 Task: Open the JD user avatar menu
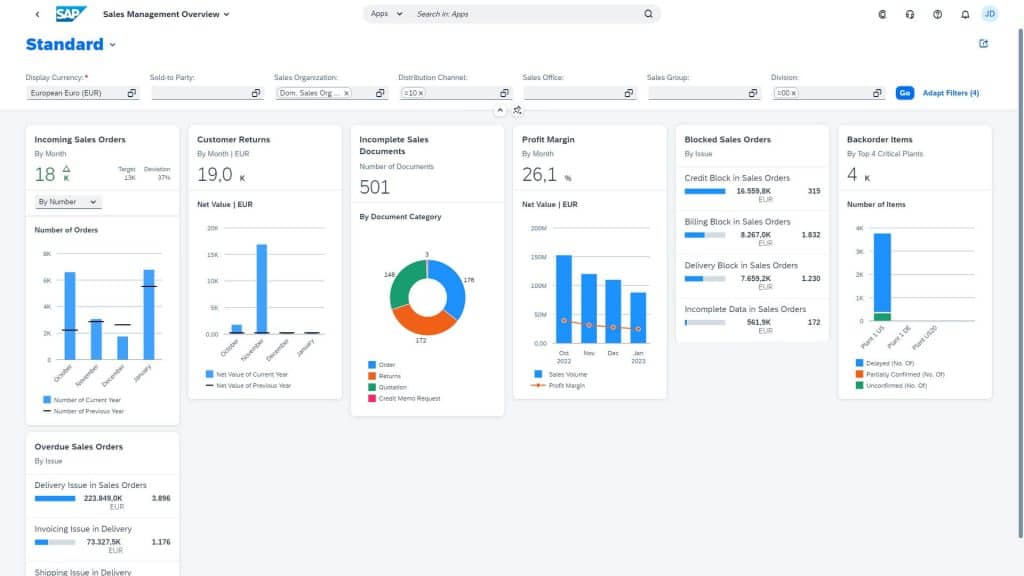(989, 14)
